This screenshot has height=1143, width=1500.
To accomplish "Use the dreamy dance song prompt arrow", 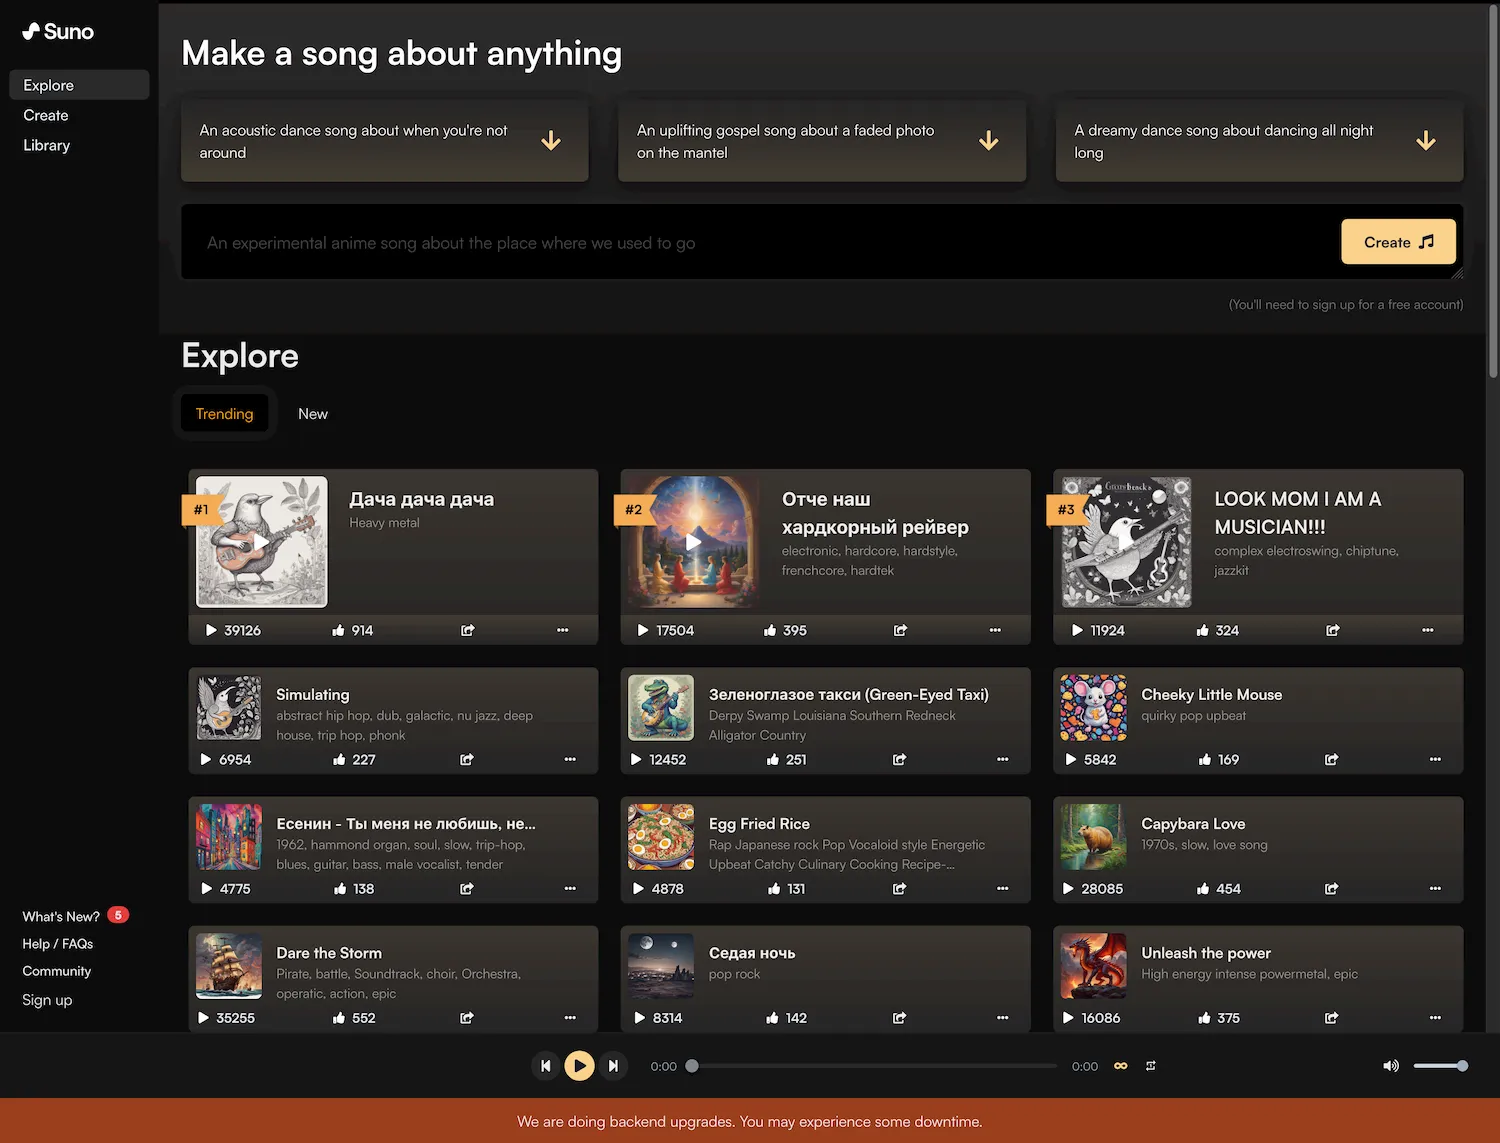I will (1426, 141).
